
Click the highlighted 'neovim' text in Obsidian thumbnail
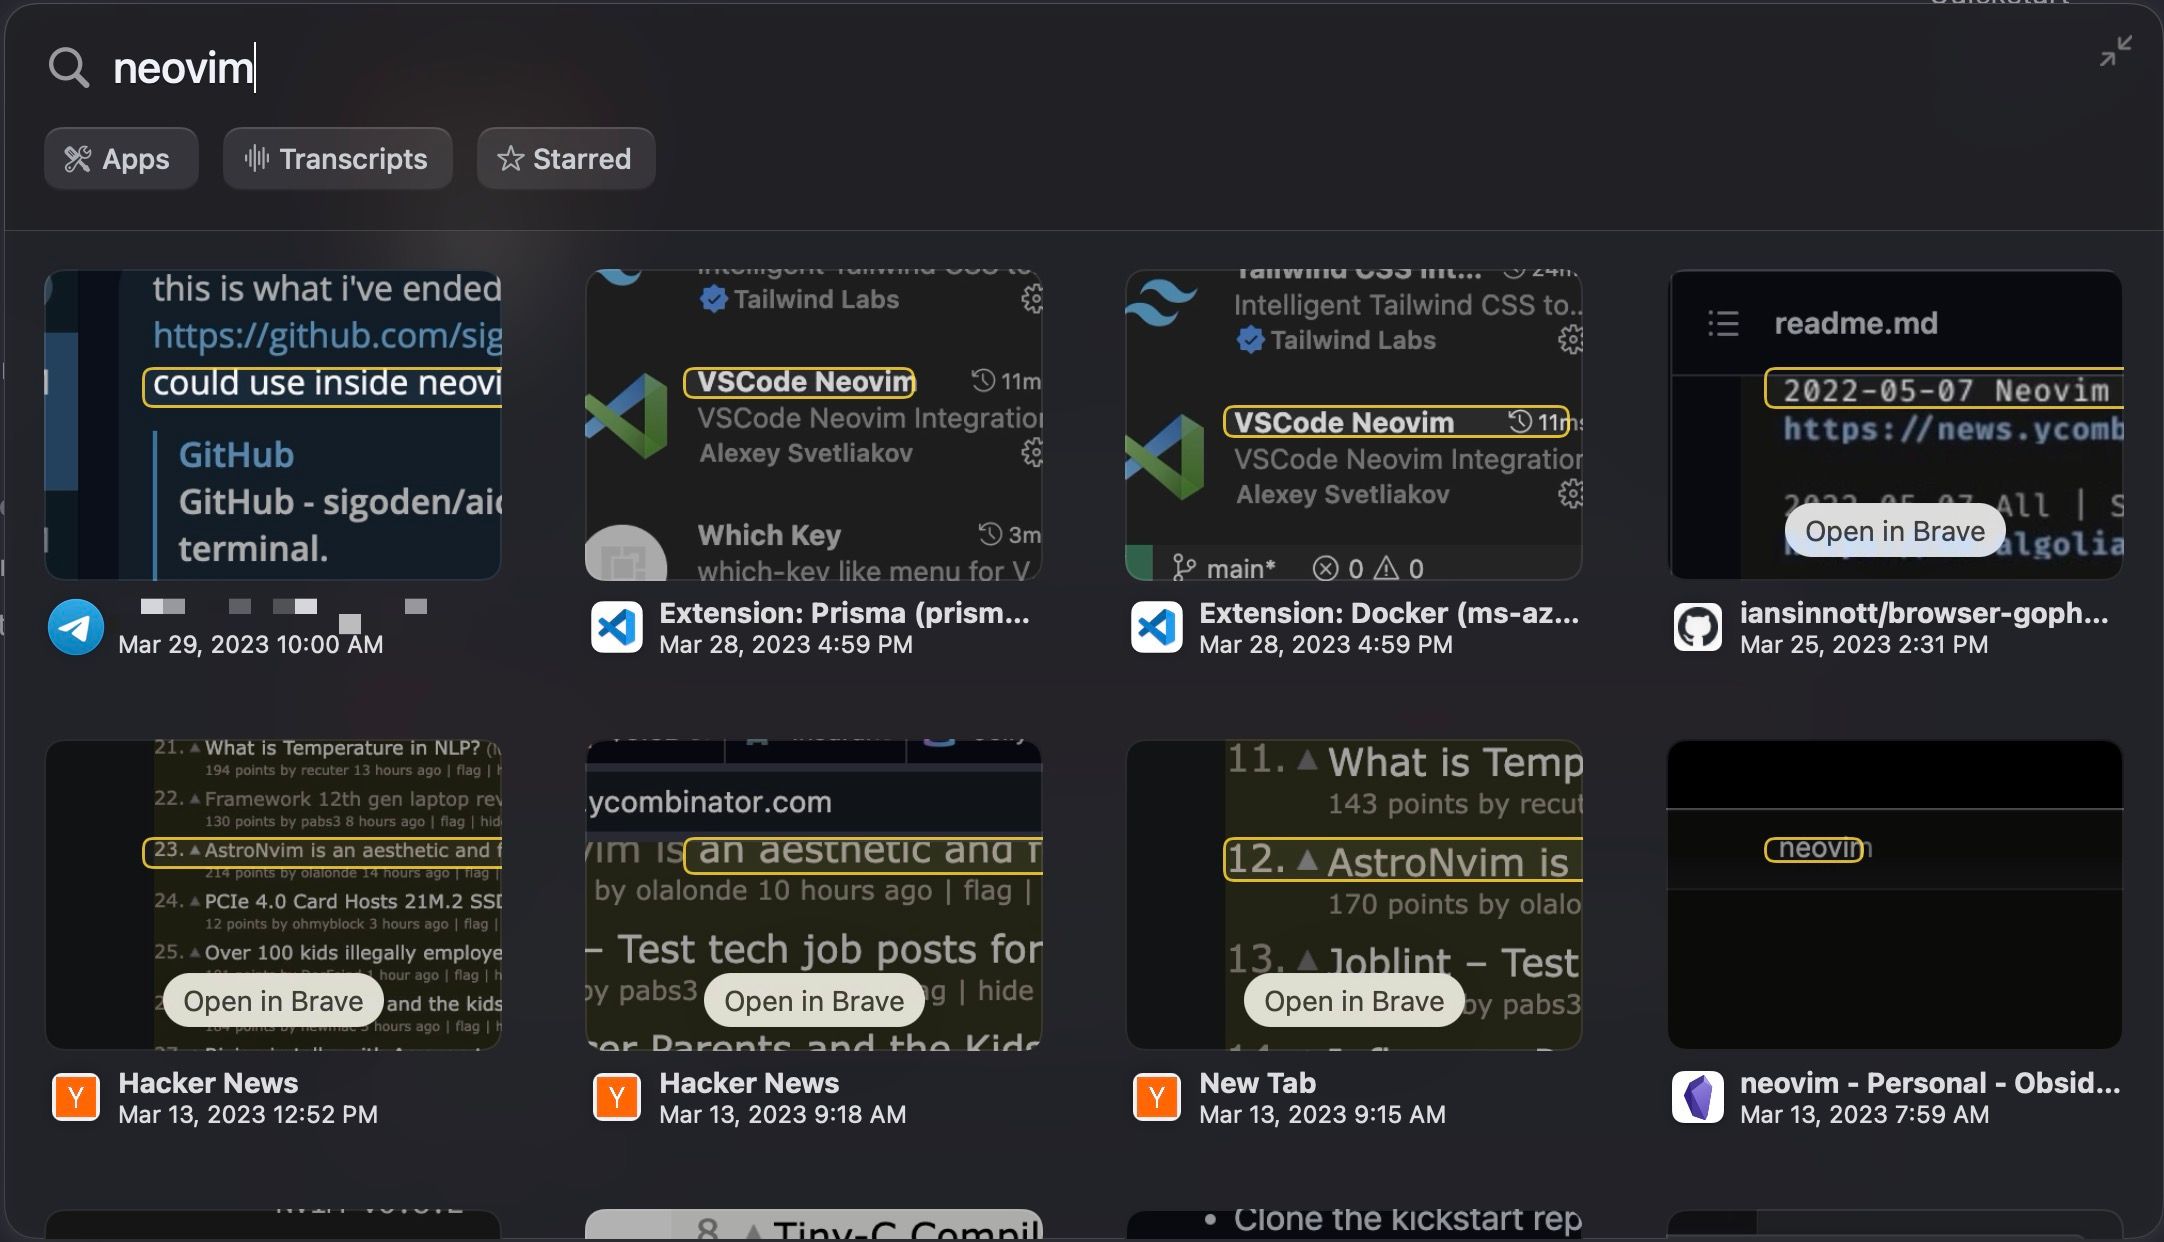tap(1814, 848)
